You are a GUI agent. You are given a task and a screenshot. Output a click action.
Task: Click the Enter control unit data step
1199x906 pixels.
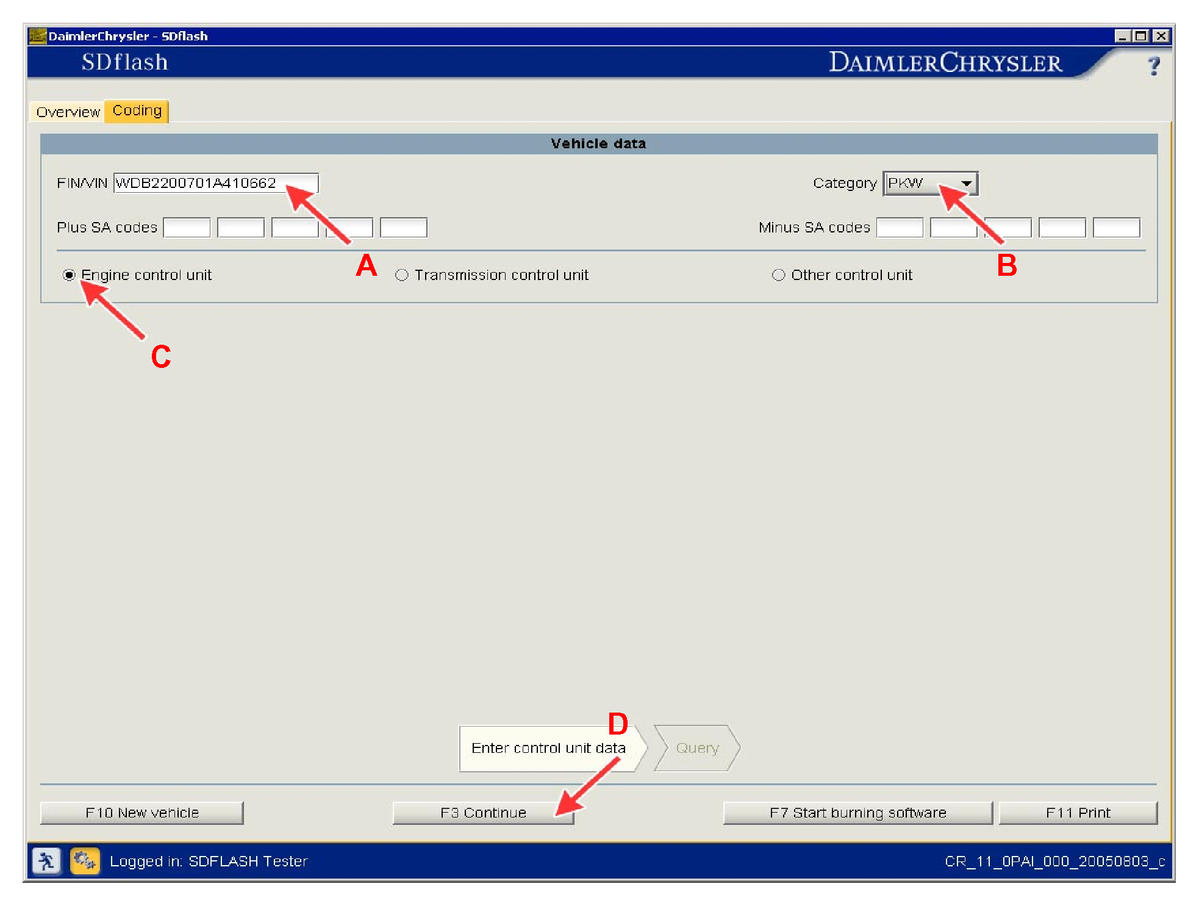pyautogui.click(x=548, y=748)
